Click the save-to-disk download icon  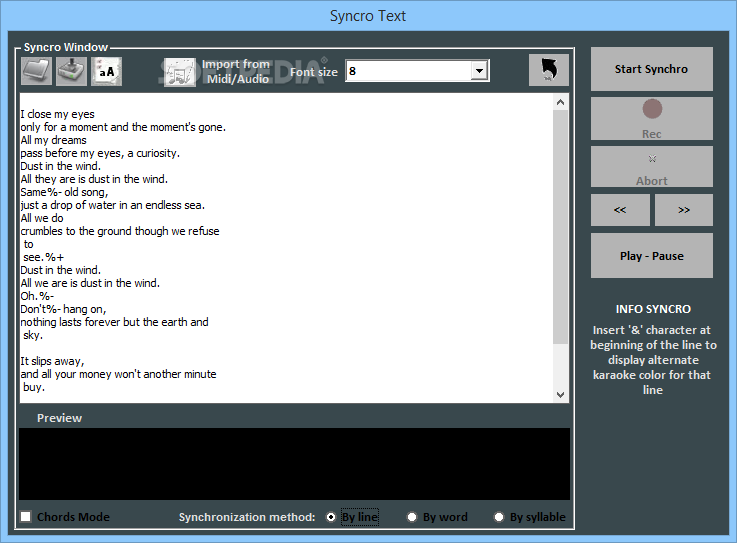71,71
